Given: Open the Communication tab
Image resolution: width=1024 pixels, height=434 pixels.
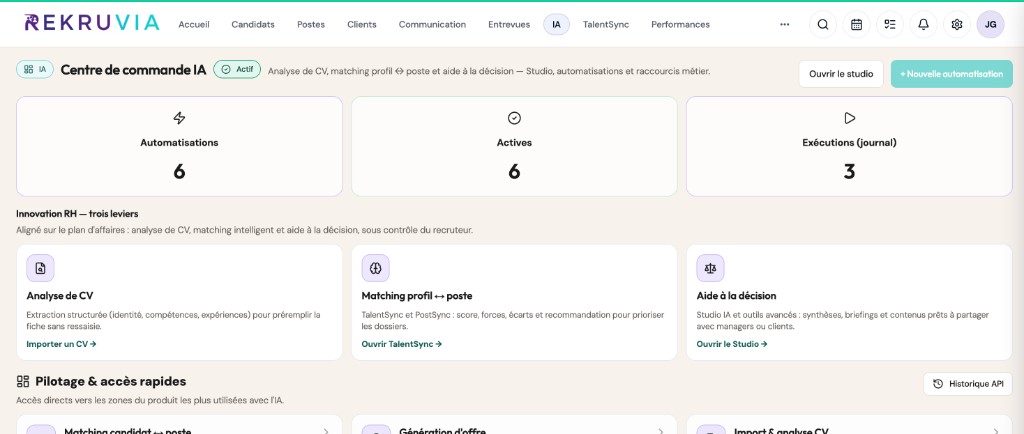Looking at the screenshot, I should (x=432, y=25).
